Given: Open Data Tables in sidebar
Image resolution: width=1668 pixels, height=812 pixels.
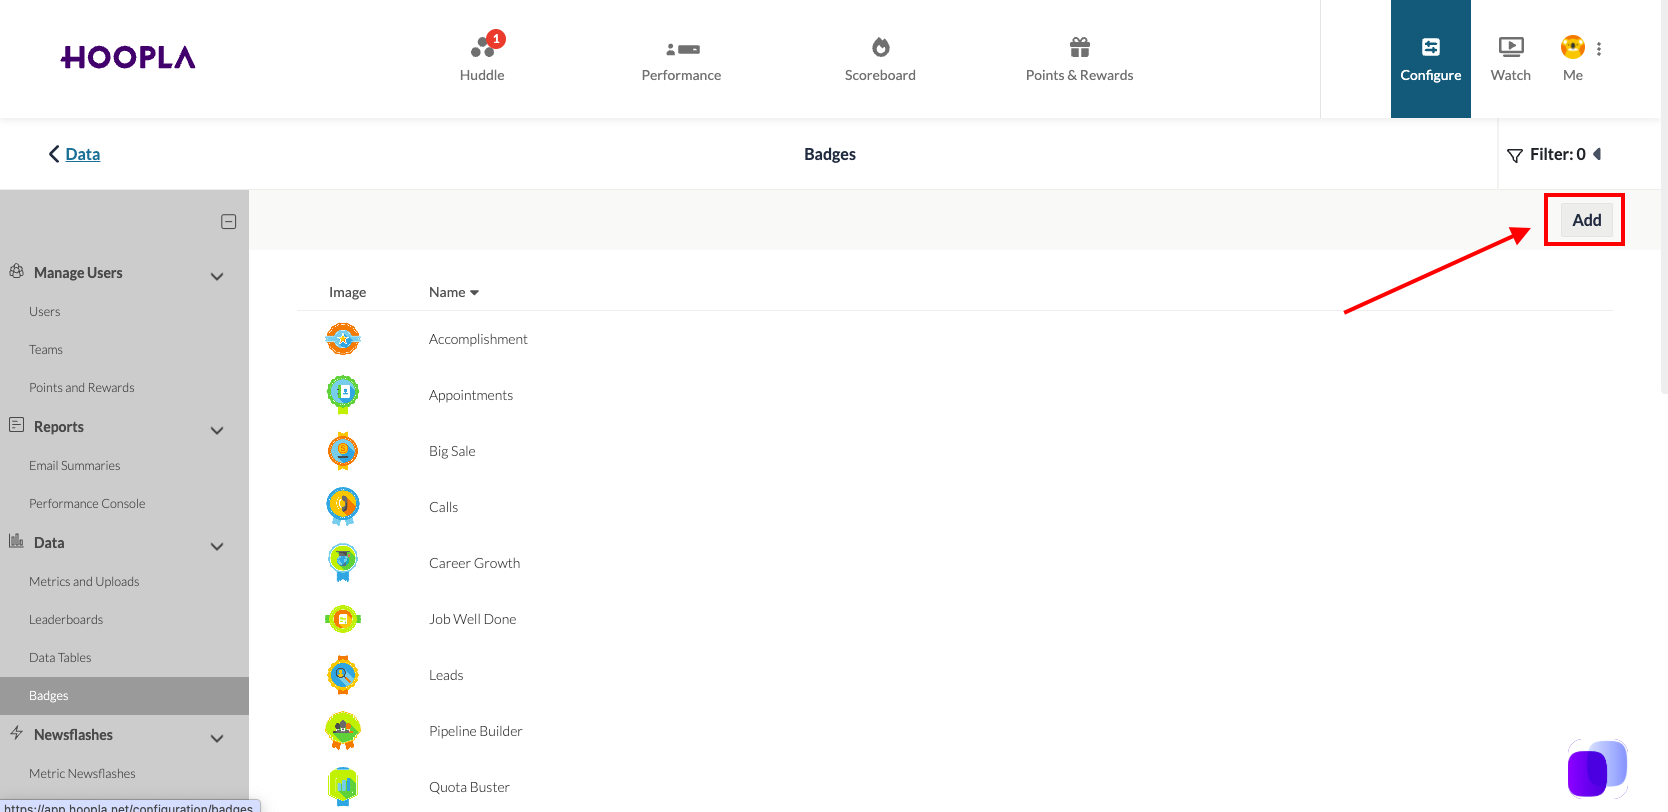Looking at the screenshot, I should click(x=60, y=658).
